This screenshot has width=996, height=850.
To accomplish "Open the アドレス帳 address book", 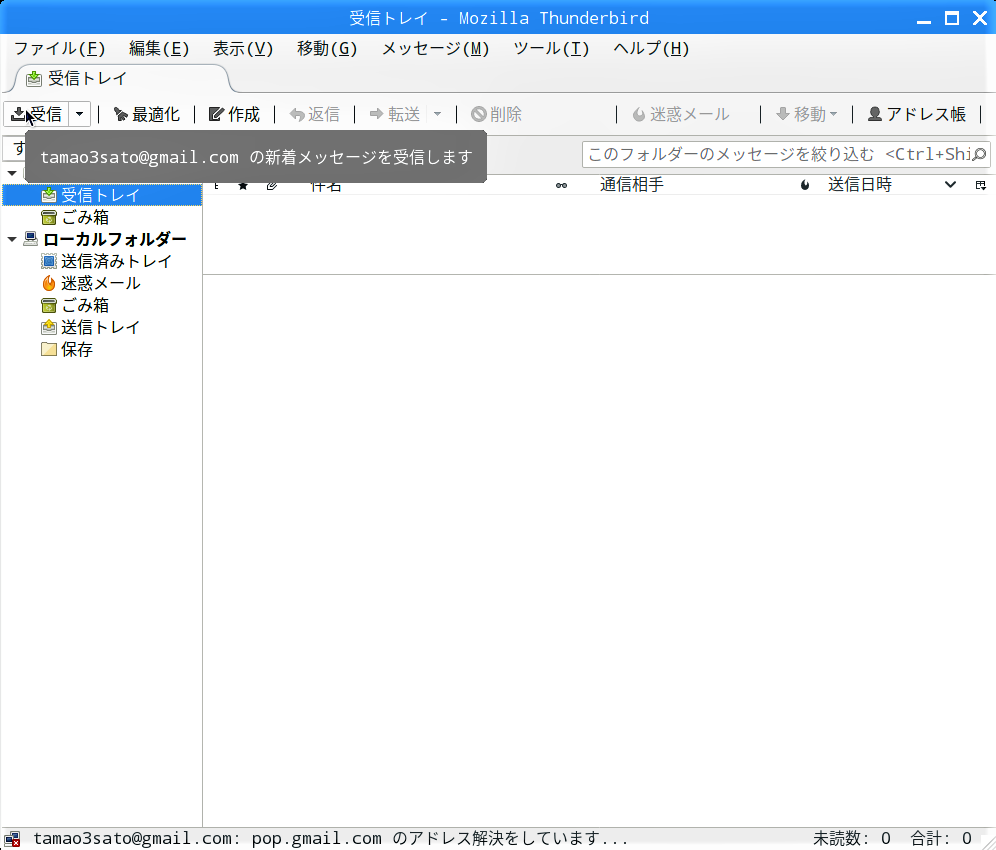I will [917, 114].
